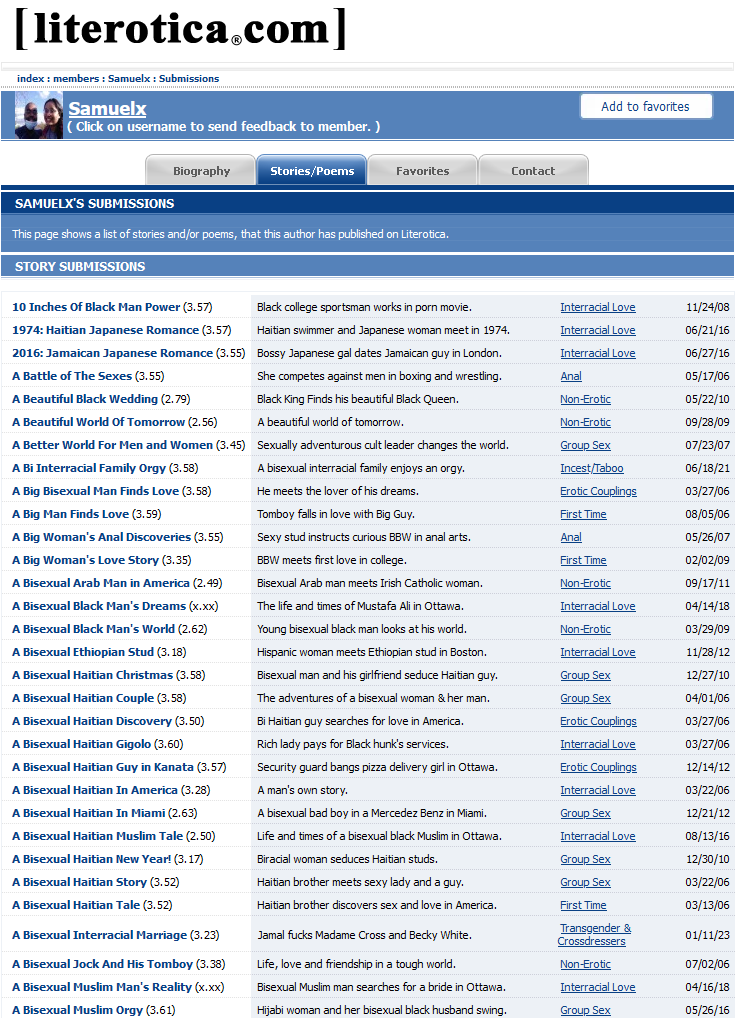
Task: Click the Samuelx username heading
Action: (107, 108)
